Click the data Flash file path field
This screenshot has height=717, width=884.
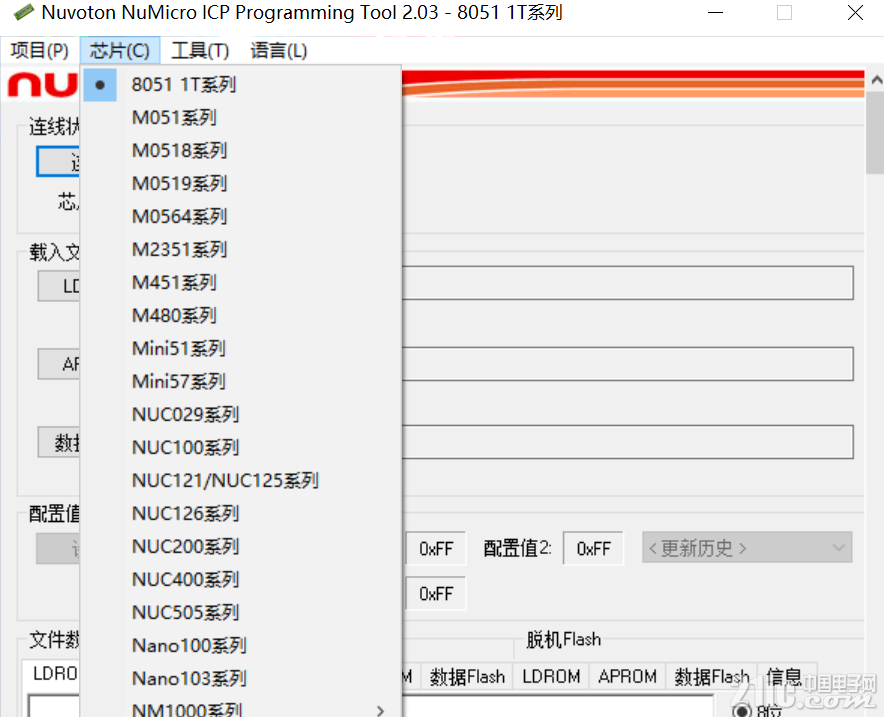click(627, 442)
